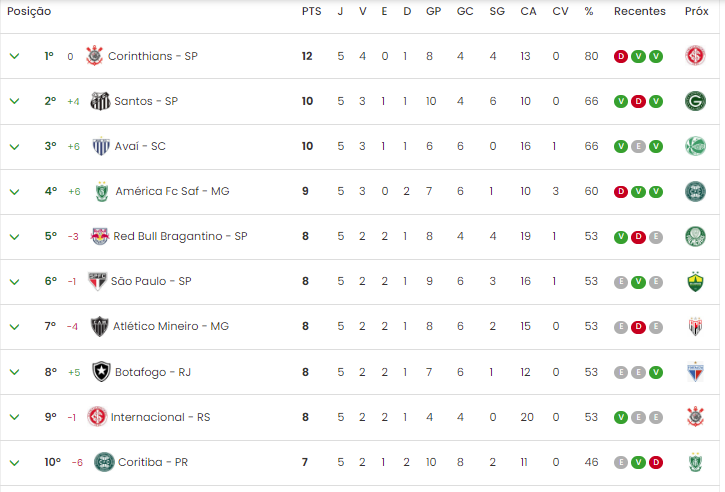This screenshot has width=725, height=492.
Task: Sort table by PTS column header
Action: (311, 12)
